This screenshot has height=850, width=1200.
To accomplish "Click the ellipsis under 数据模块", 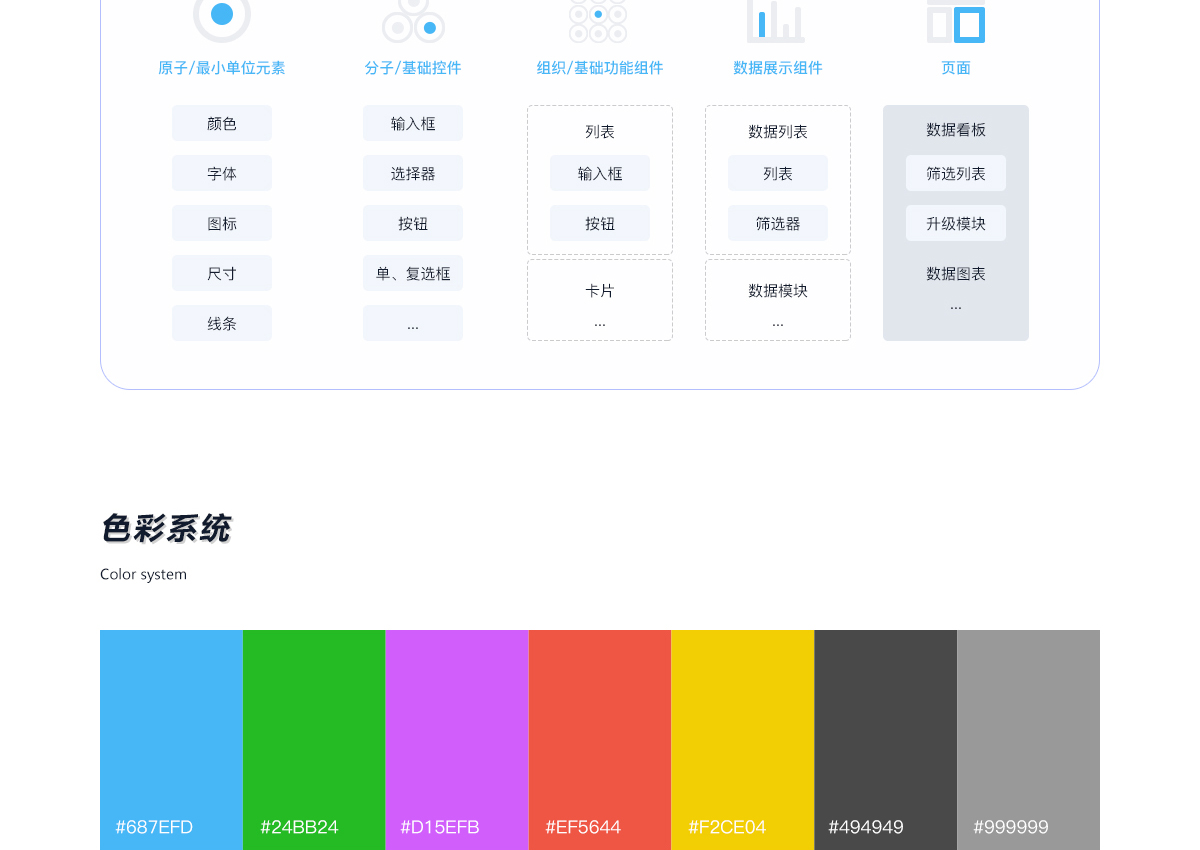I will [778, 324].
